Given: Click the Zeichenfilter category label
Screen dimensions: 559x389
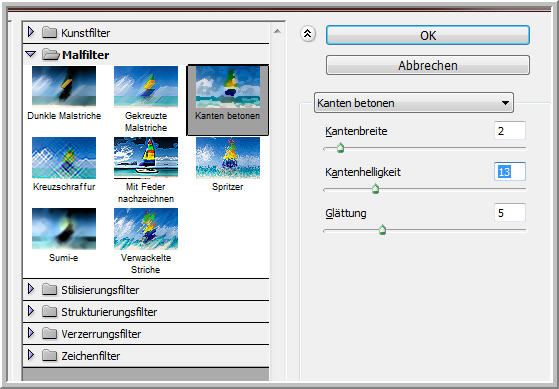Looking at the screenshot, I should [91, 356].
